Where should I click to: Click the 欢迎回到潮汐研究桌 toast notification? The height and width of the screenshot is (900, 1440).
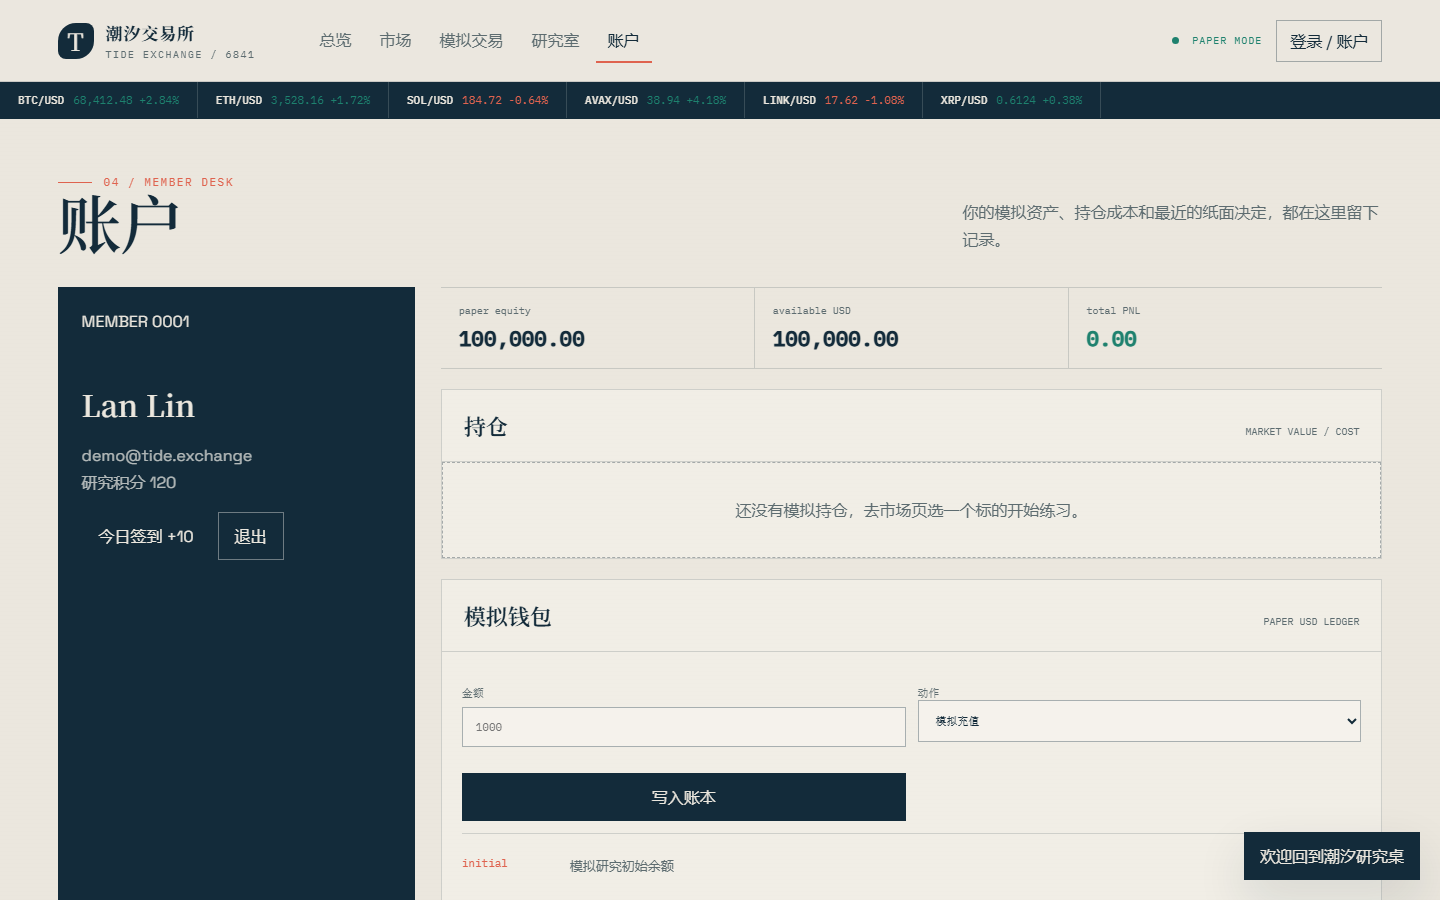[x=1332, y=856]
